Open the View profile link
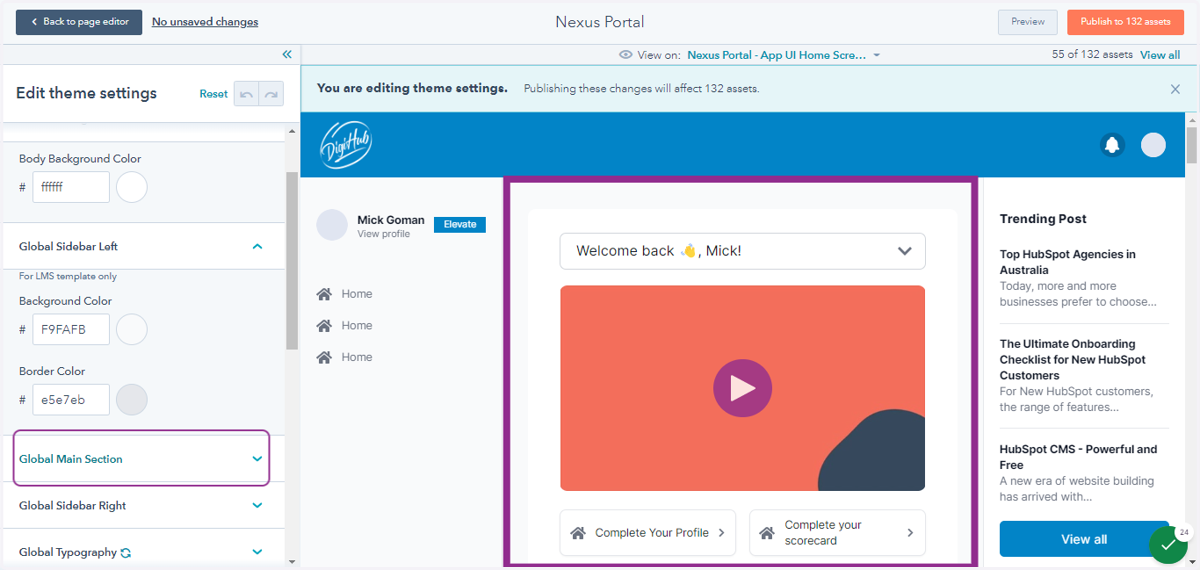This screenshot has width=1200, height=570. (x=383, y=234)
